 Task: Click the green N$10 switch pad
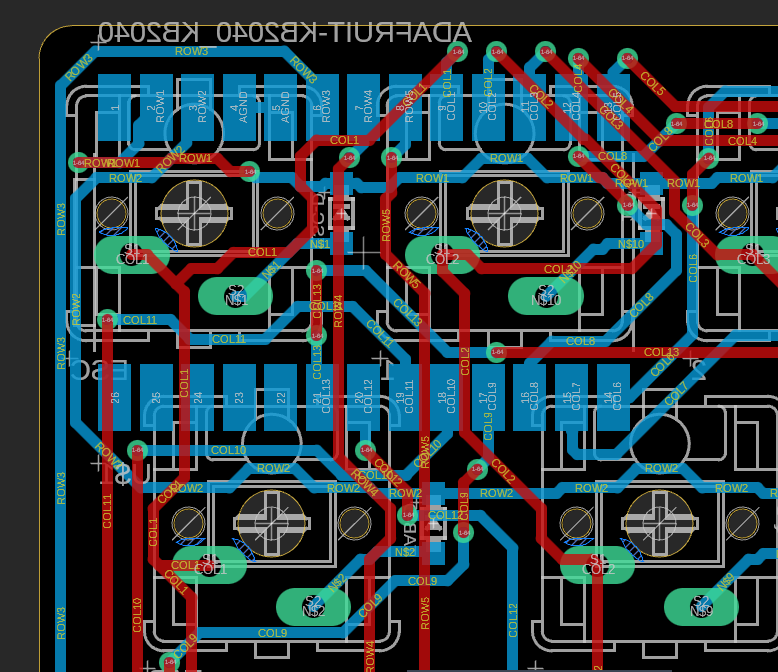tap(545, 296)
